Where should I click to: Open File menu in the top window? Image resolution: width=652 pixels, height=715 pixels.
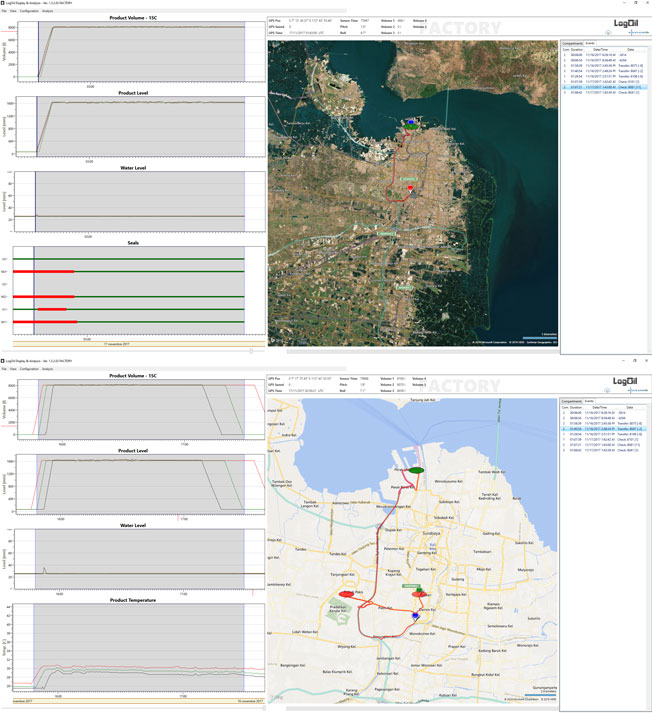[5, 11]
